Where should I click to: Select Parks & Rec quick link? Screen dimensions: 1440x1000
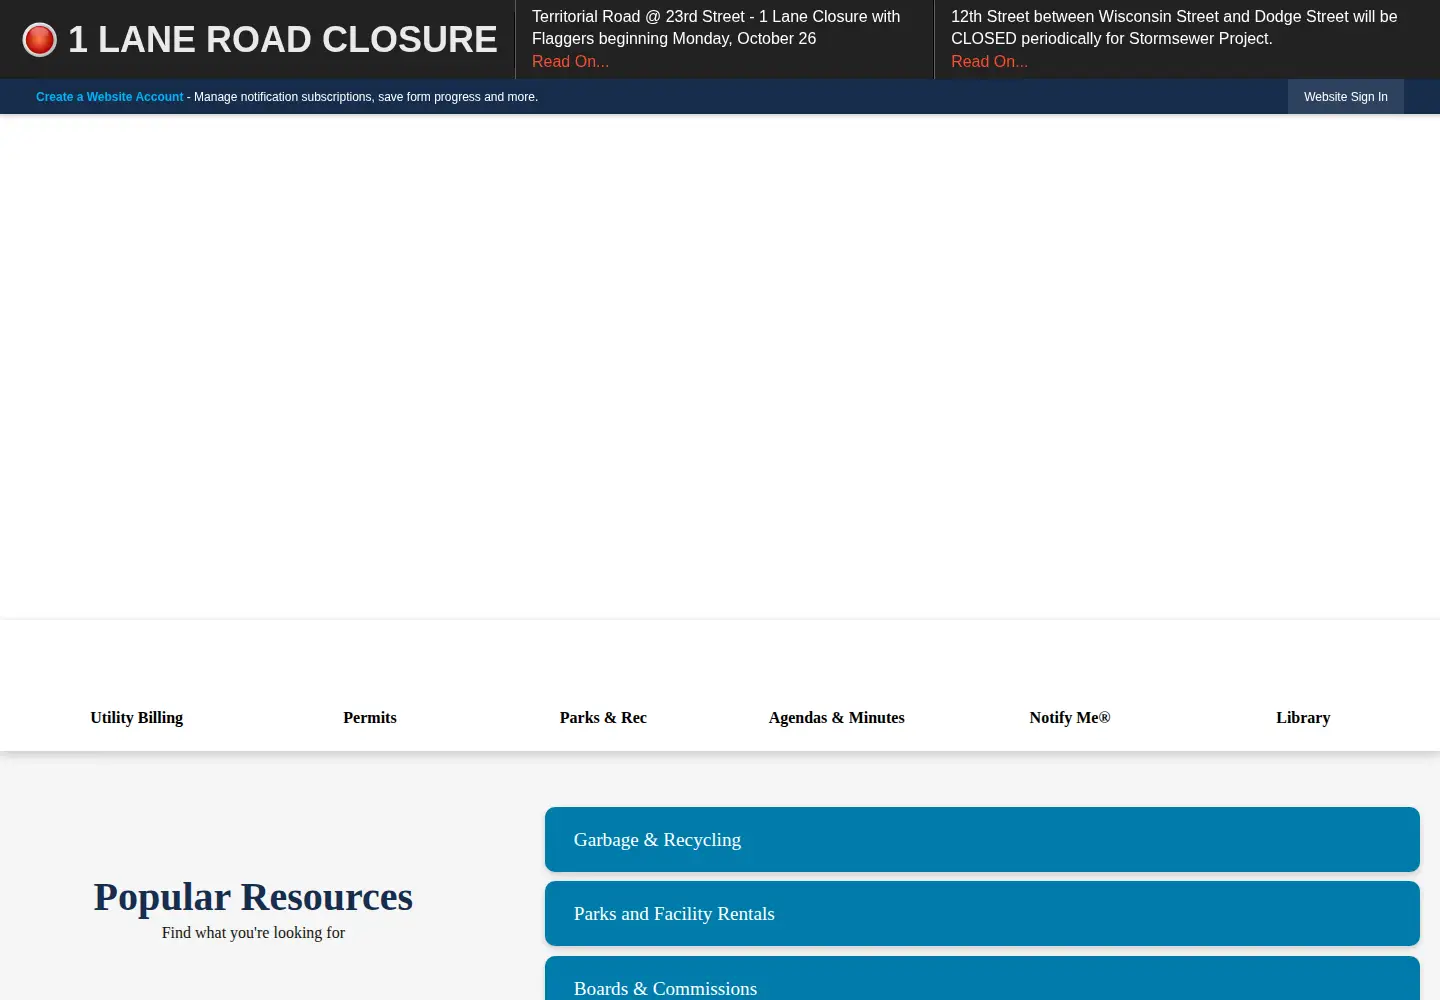tap(603, 718)
